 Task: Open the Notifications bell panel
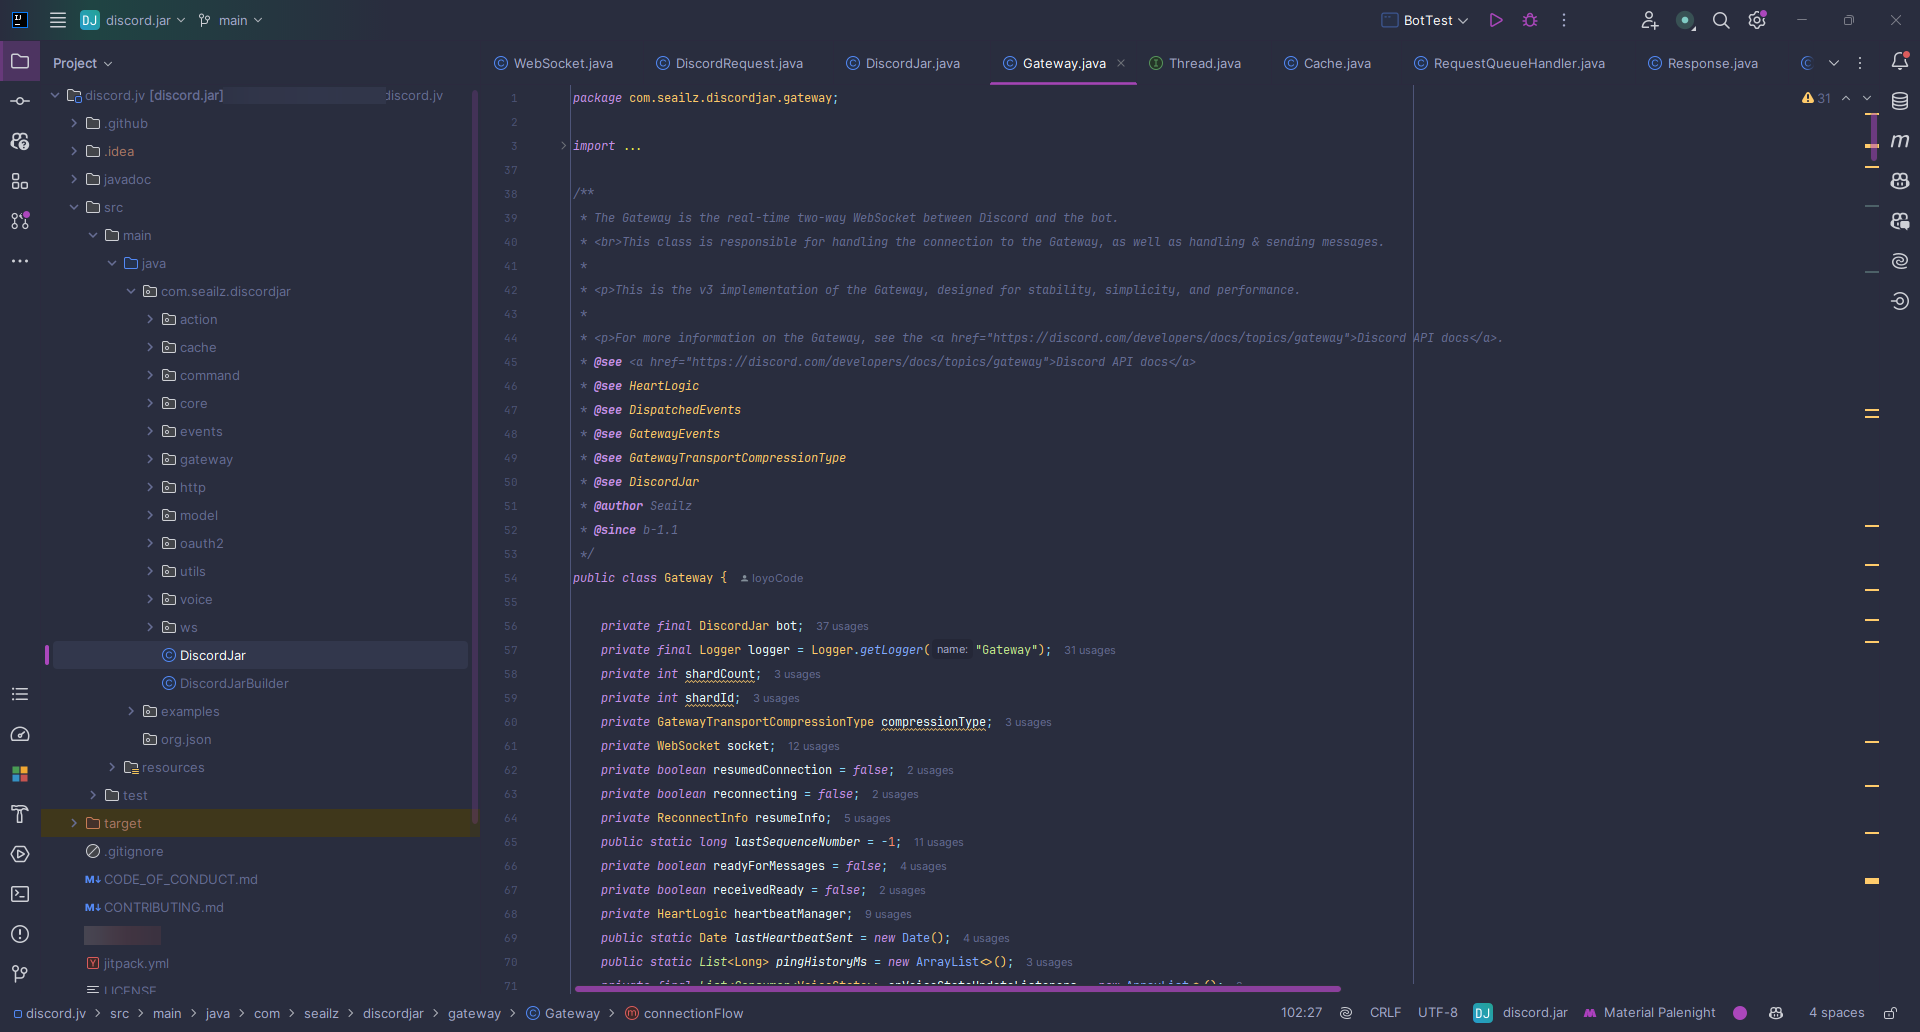tap(1900, 62)
